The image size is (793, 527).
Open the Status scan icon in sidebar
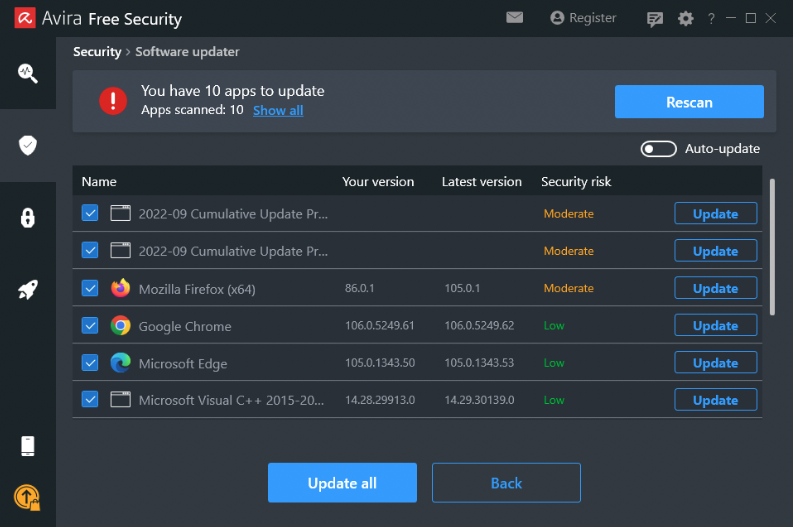[28, 73]
